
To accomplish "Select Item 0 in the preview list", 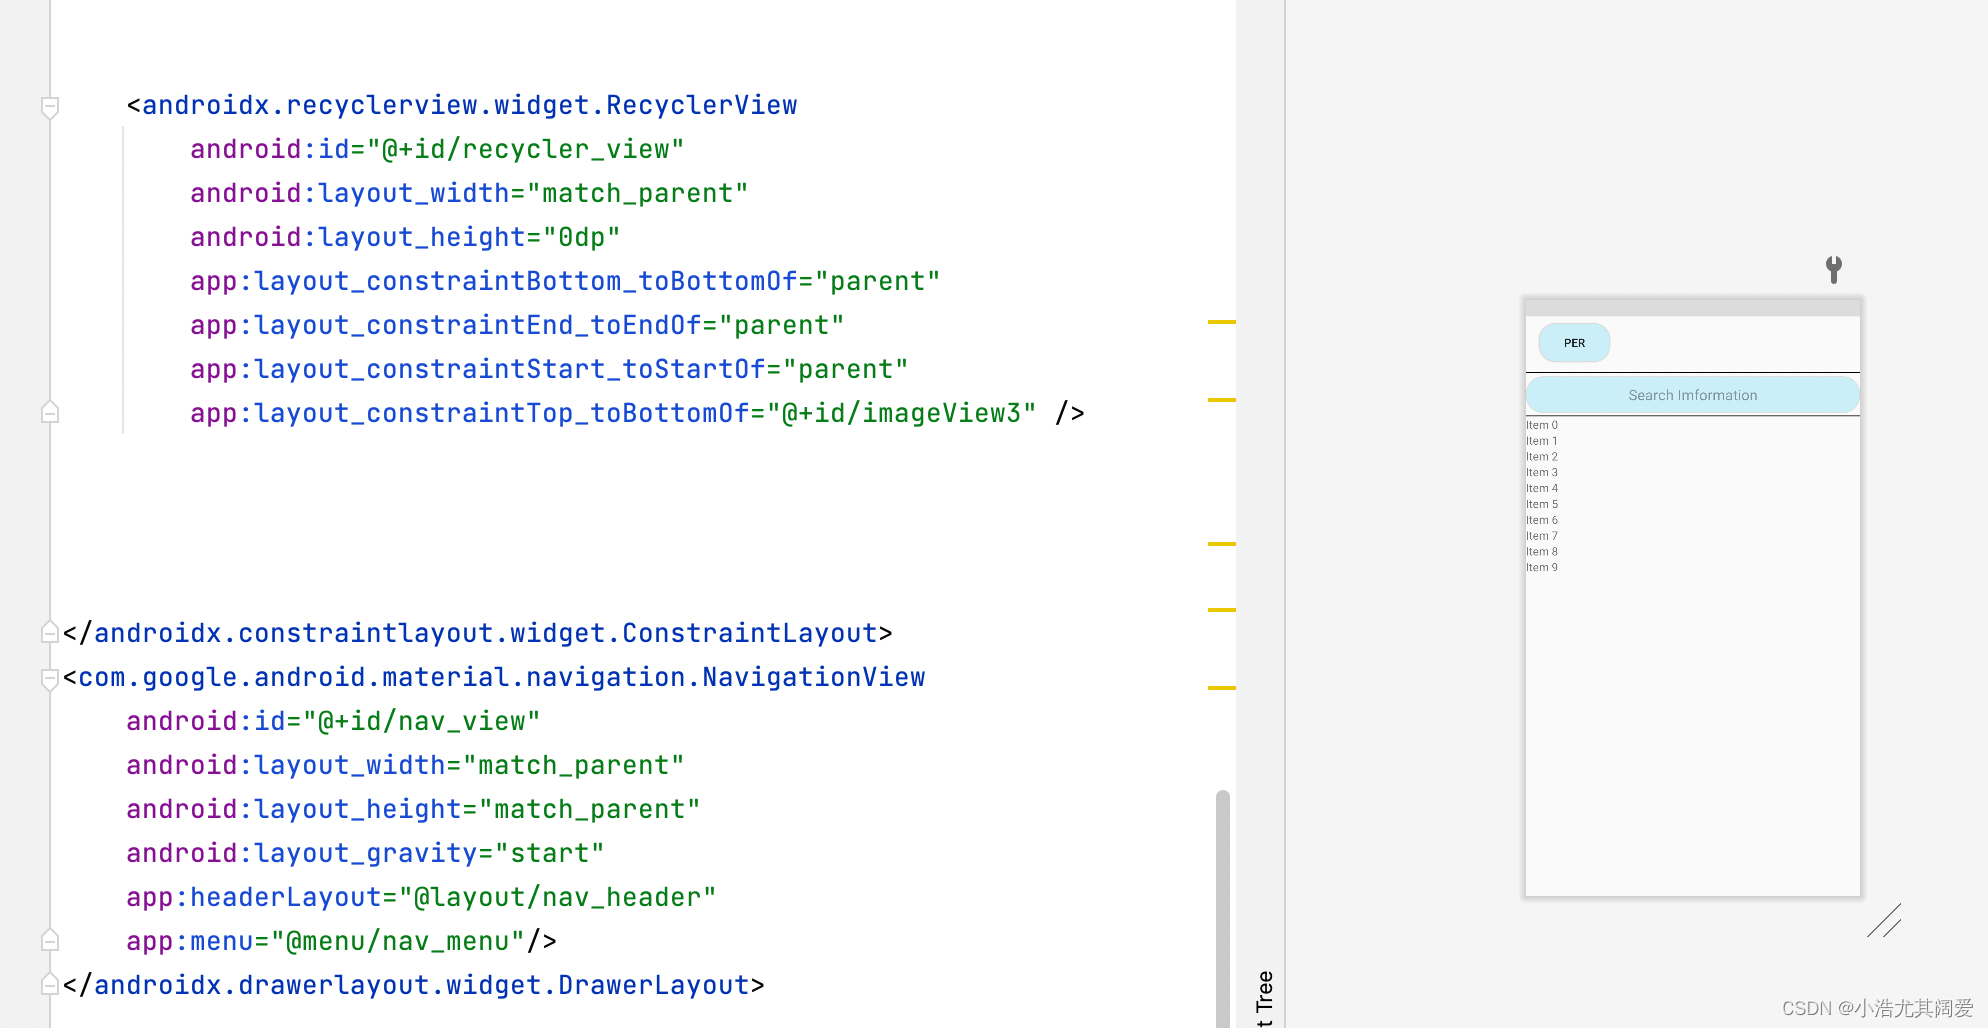I will pos(1542,425).
